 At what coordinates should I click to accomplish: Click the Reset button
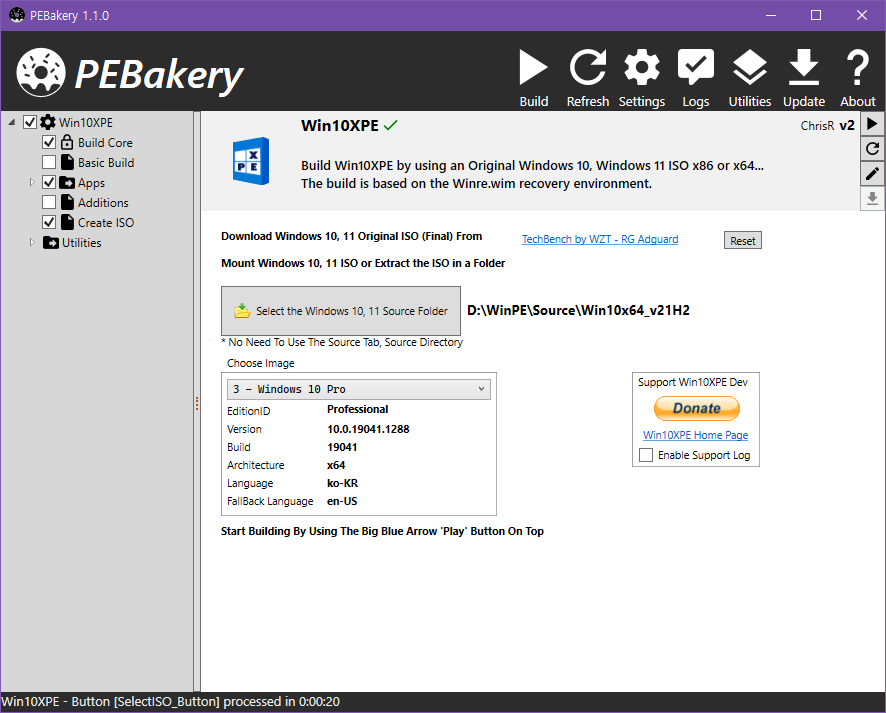coord(742,240)
